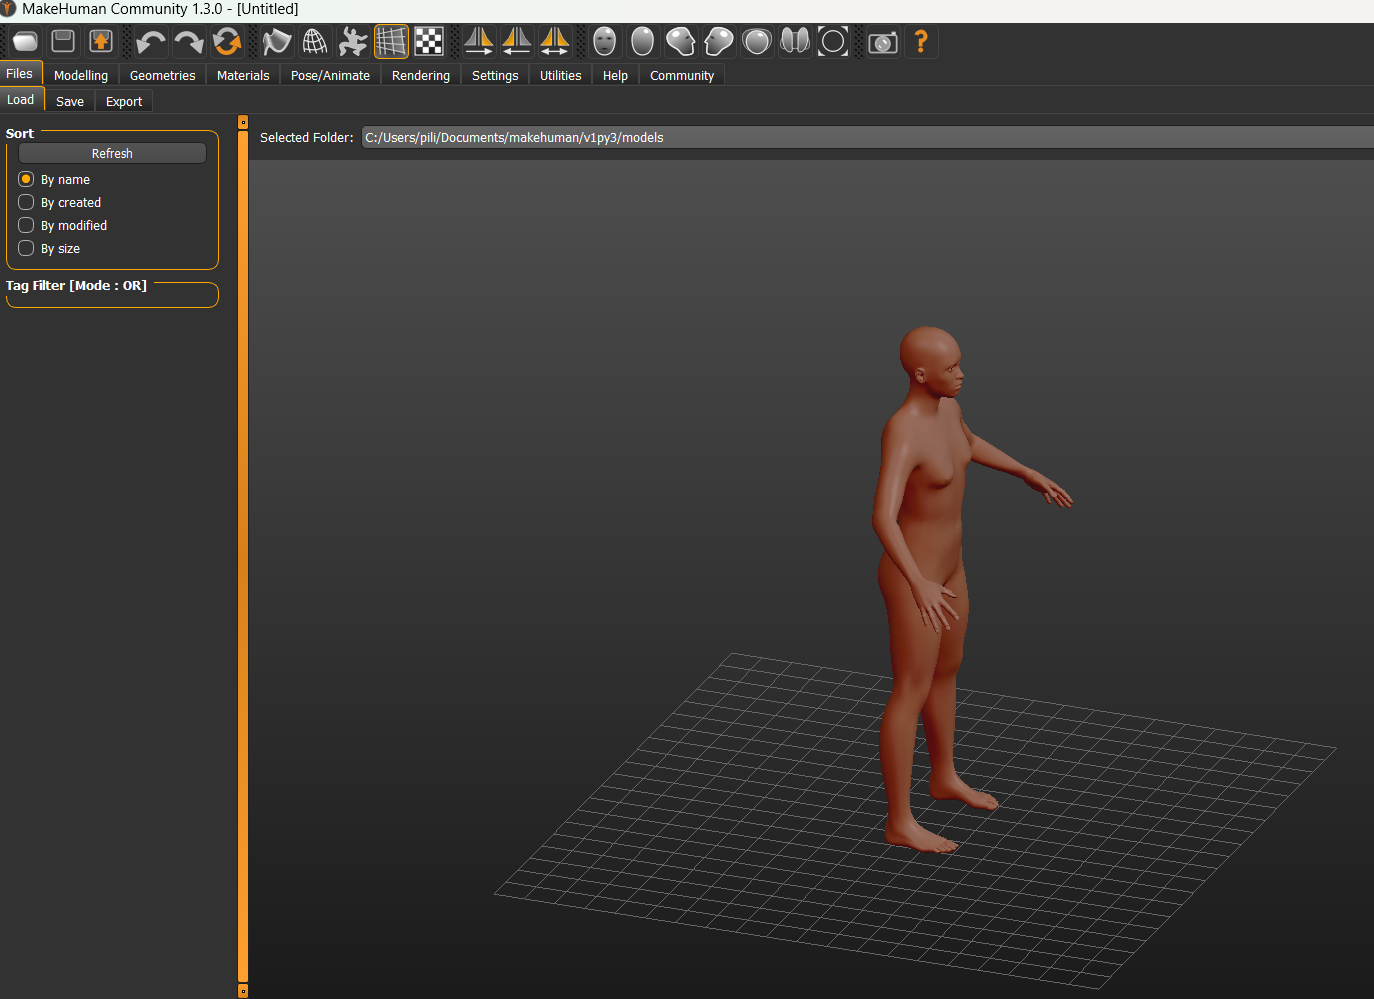1374x999 pixels.
Task: Open the Modelling tab
Action: pos(81,76)
